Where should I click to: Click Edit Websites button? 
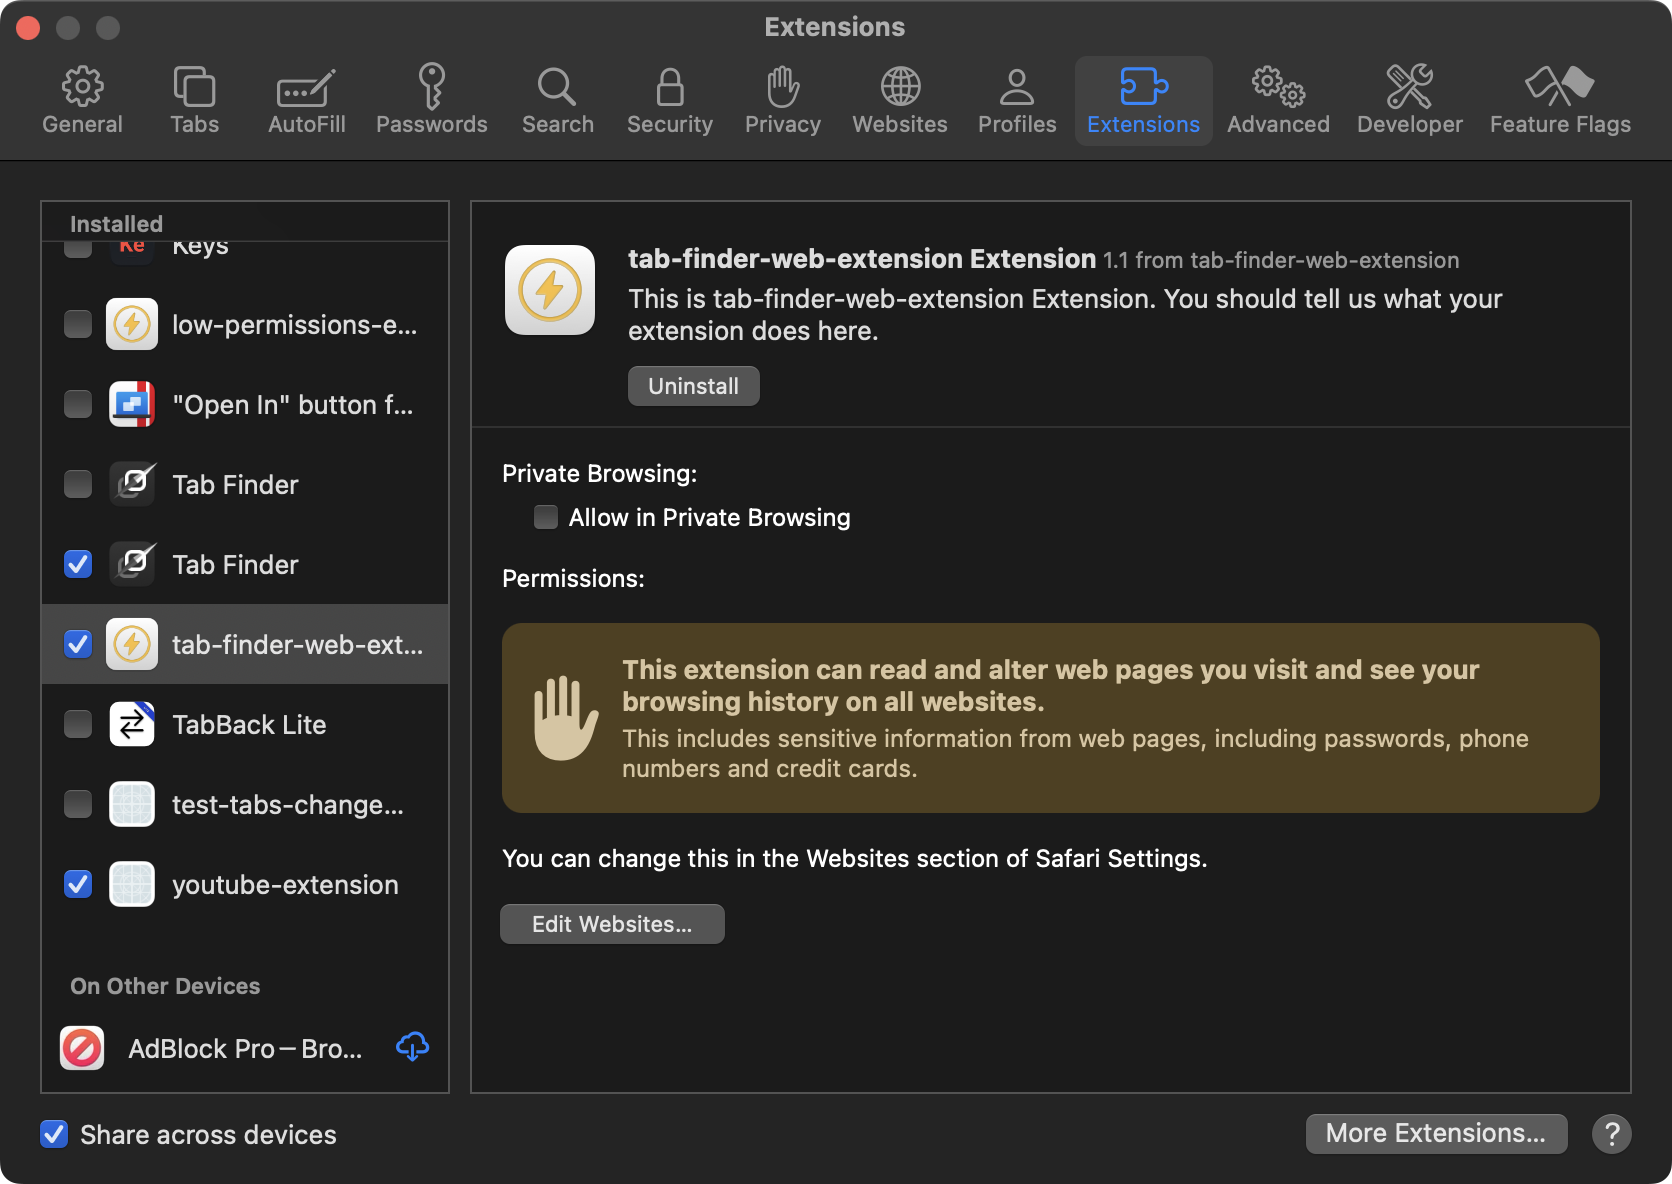[612, 924]
